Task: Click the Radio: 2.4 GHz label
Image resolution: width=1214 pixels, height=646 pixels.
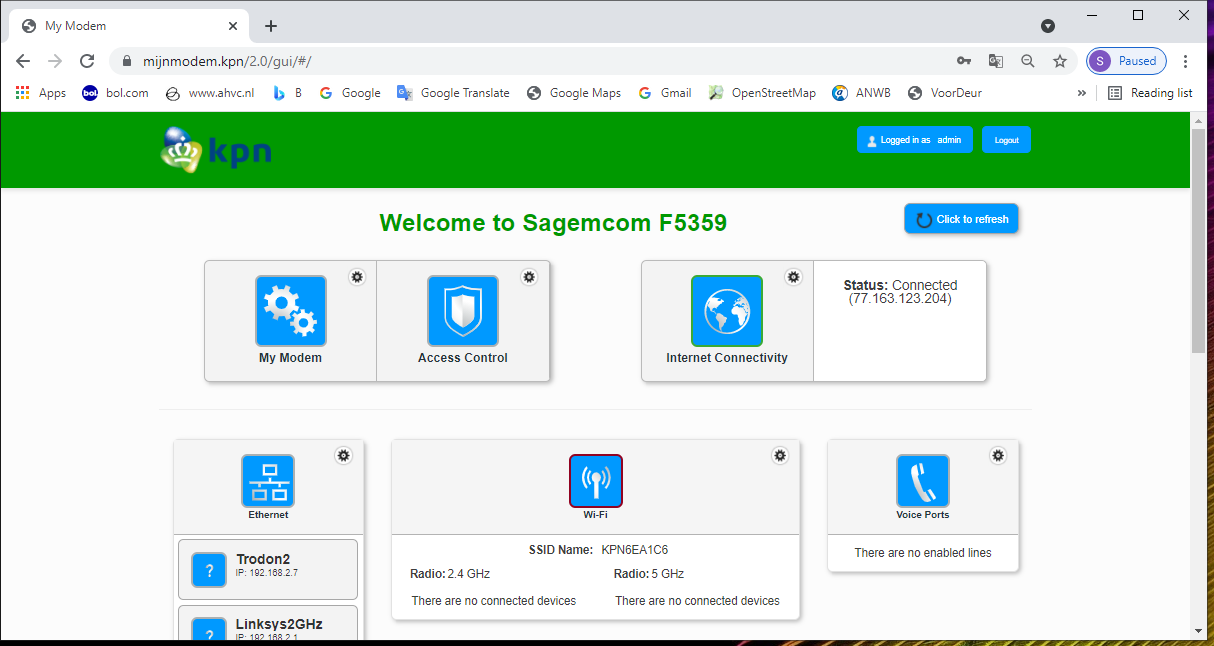Action: (x=450, y=574)
